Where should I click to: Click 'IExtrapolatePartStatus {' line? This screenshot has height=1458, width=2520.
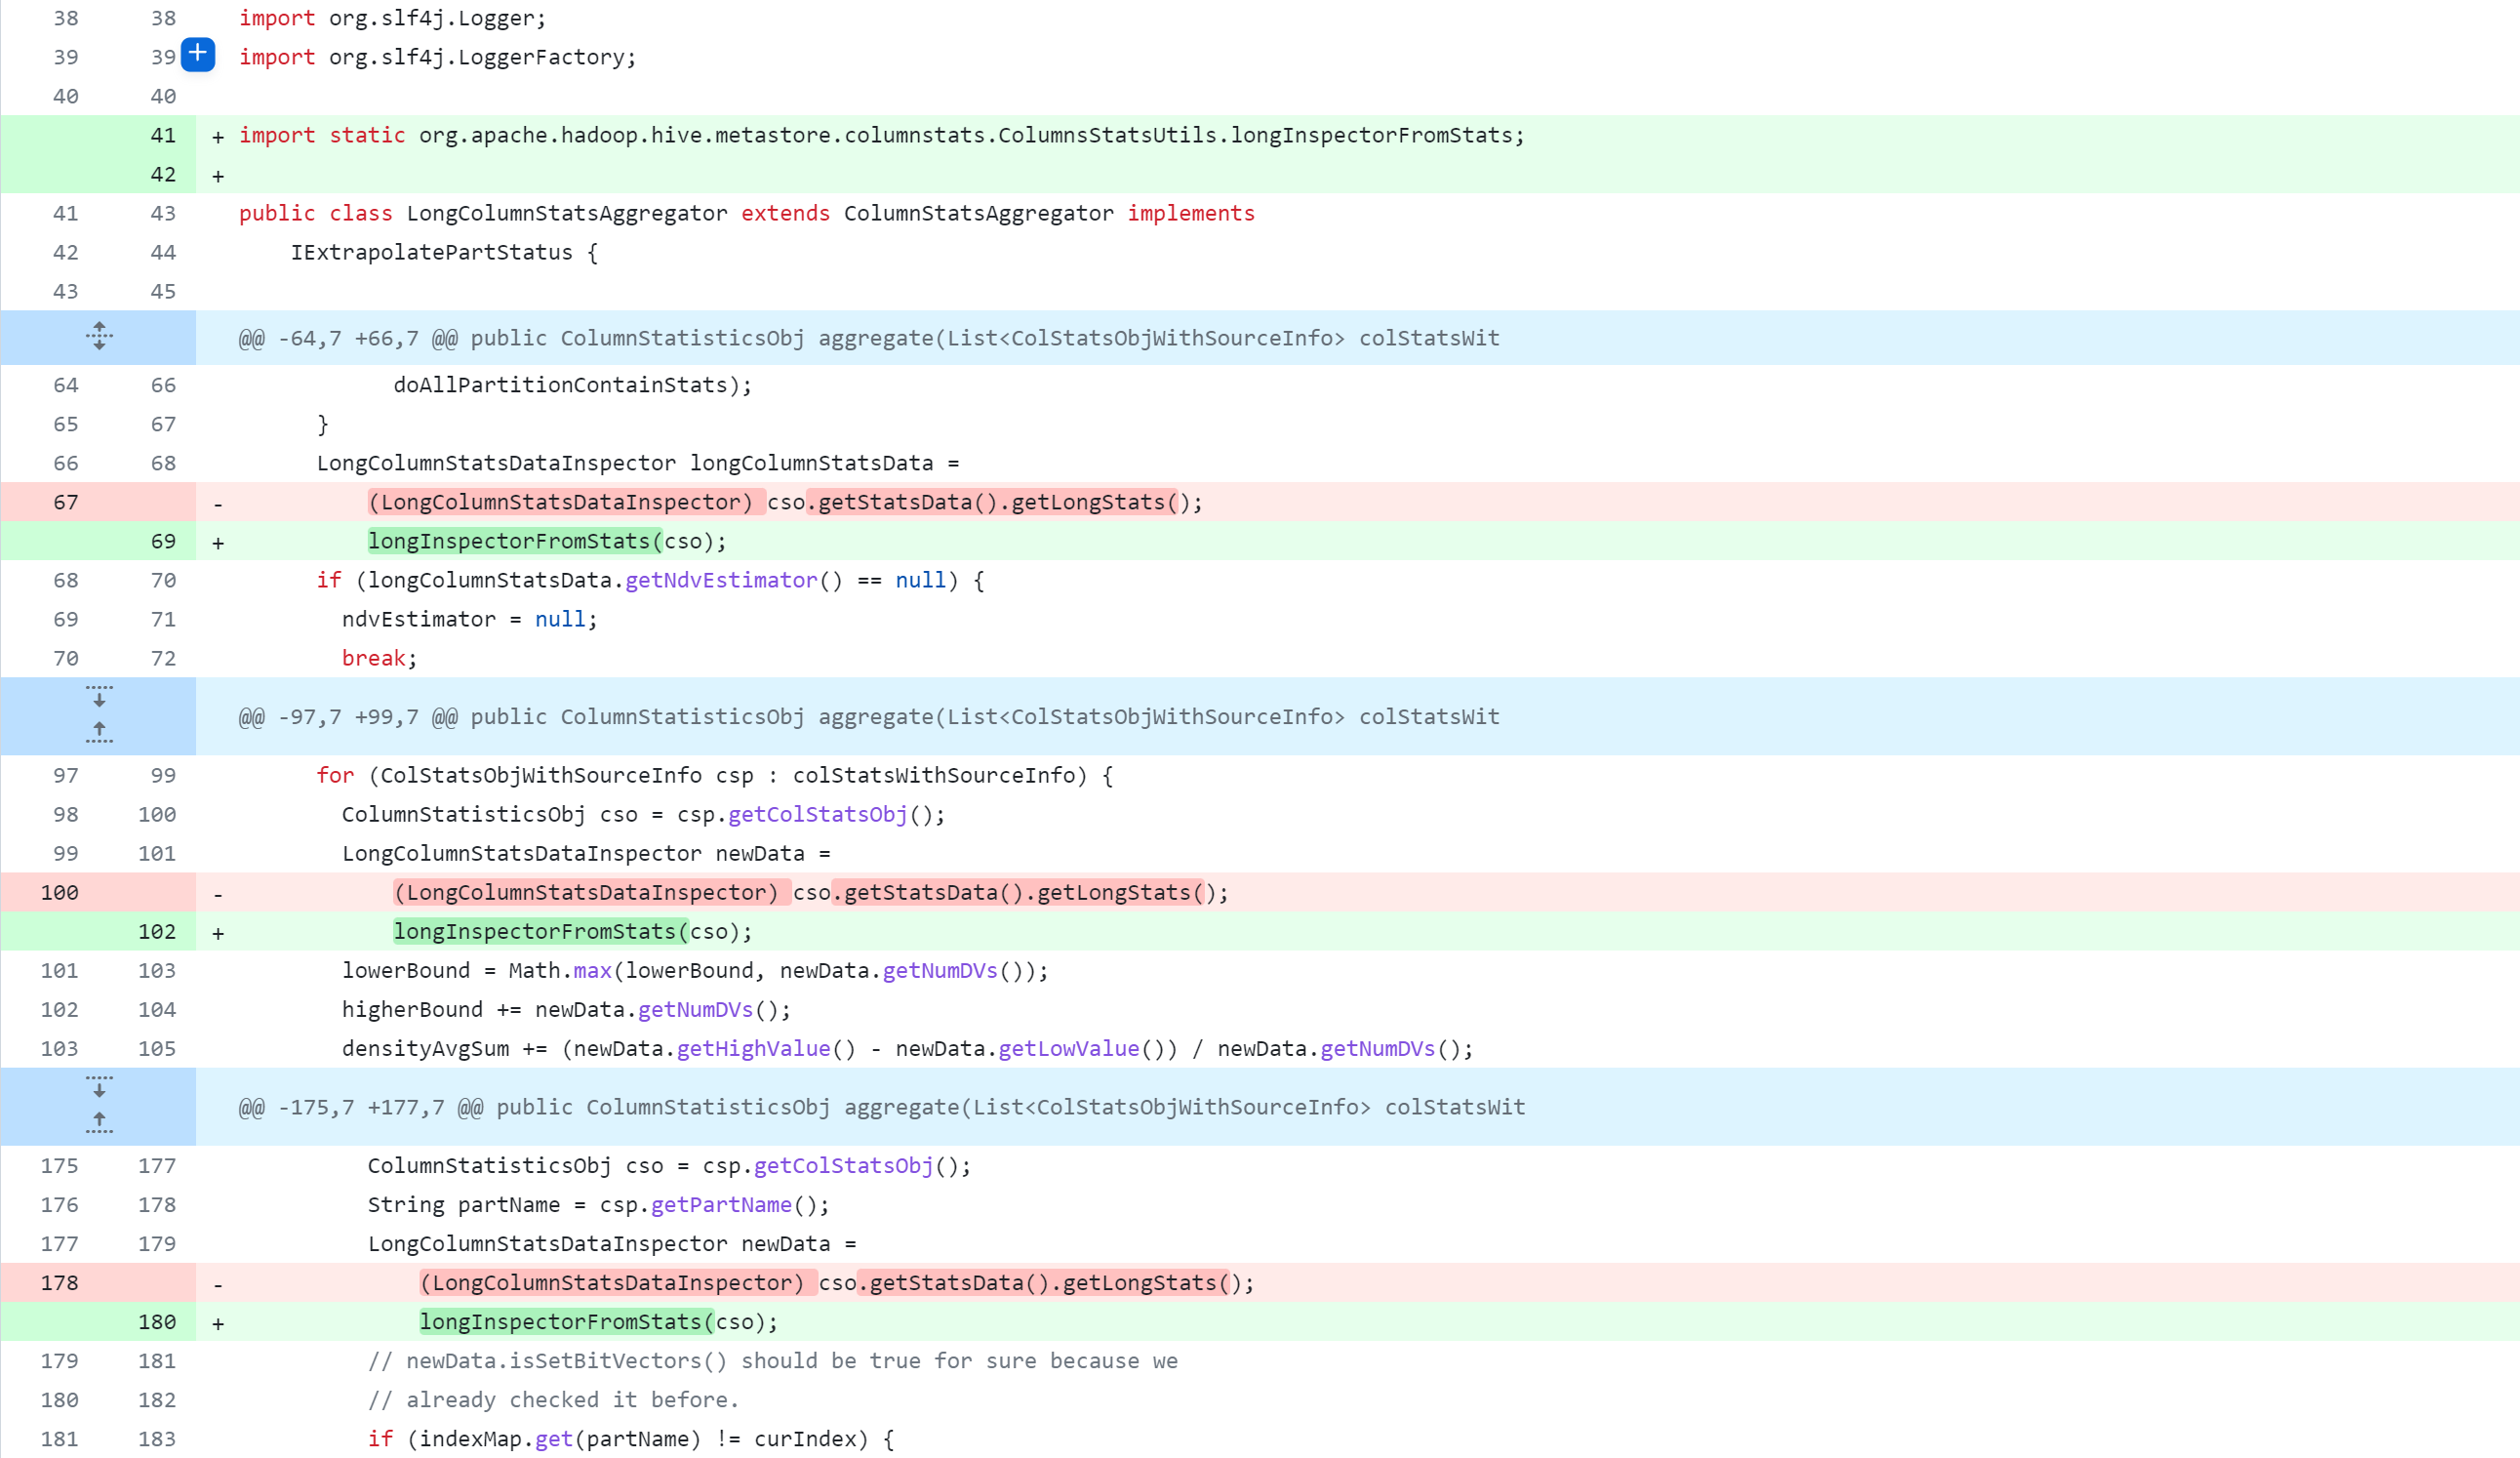click(444, 252)
